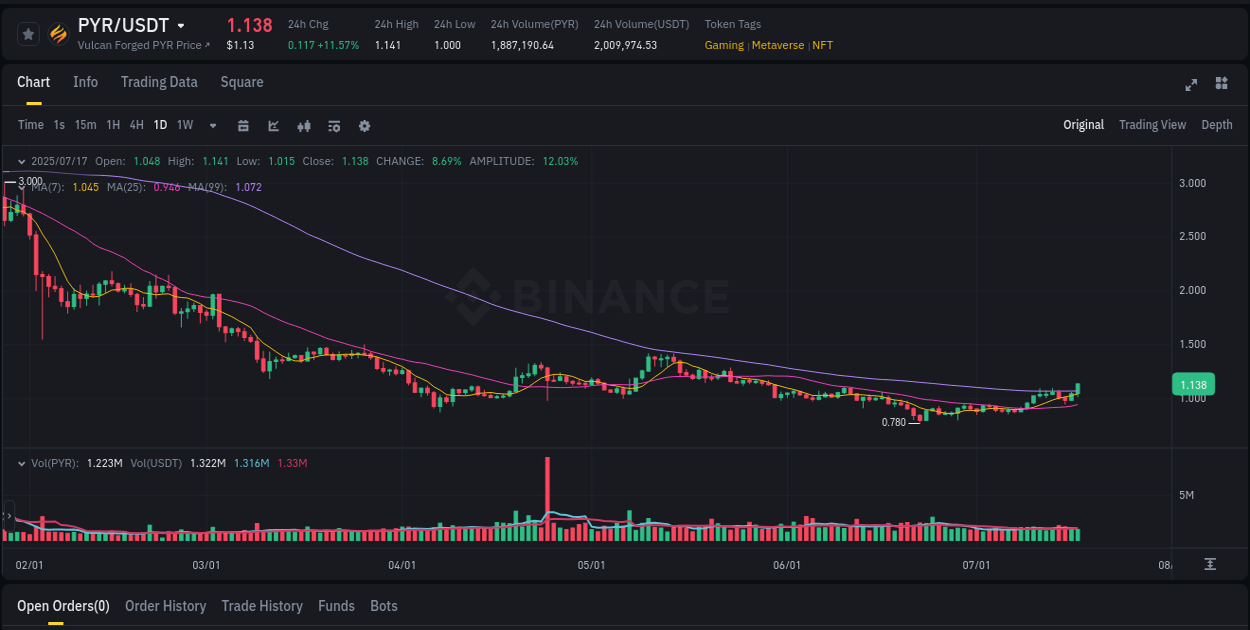The image size is (1250, 630).
Task: Click the current price tag 1.138
Action: pyautogui.click(x=1194, y=384)
